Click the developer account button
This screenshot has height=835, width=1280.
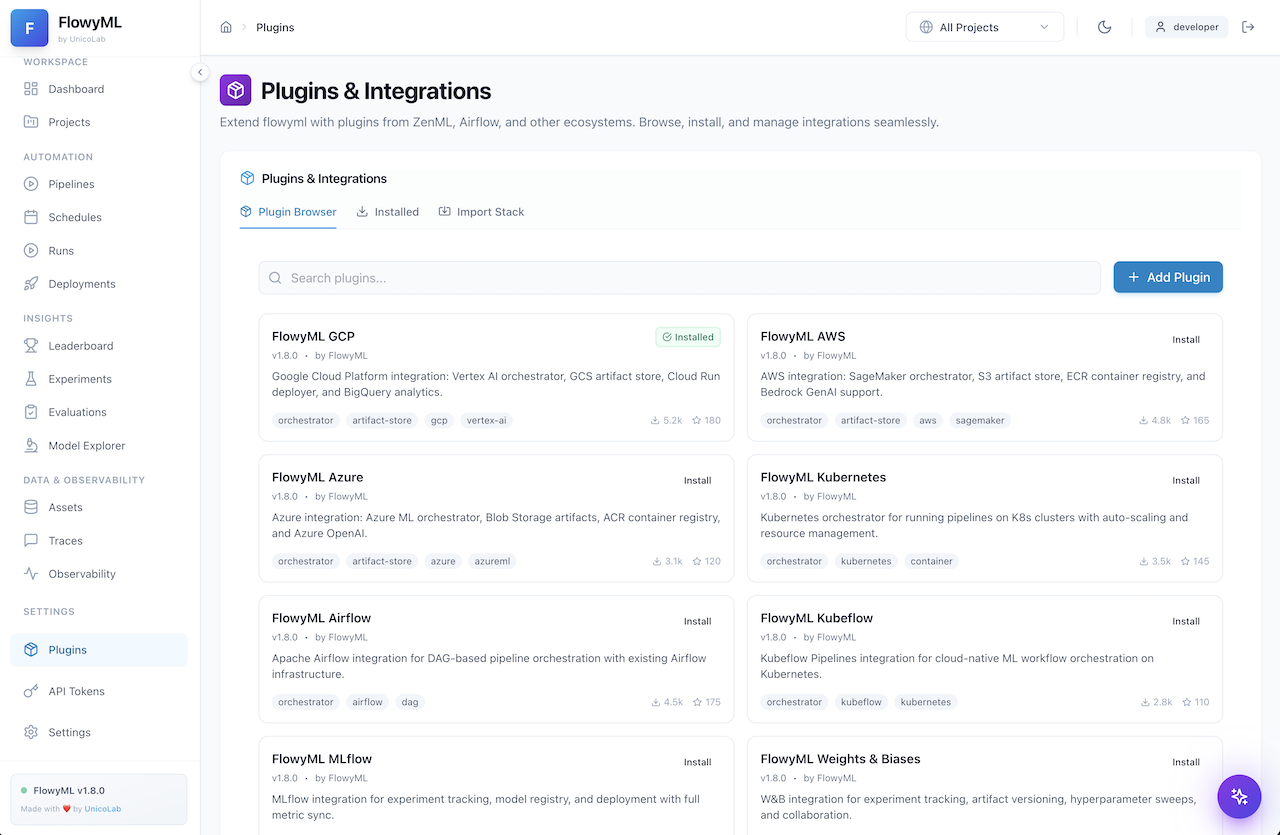click(1186, 27)
